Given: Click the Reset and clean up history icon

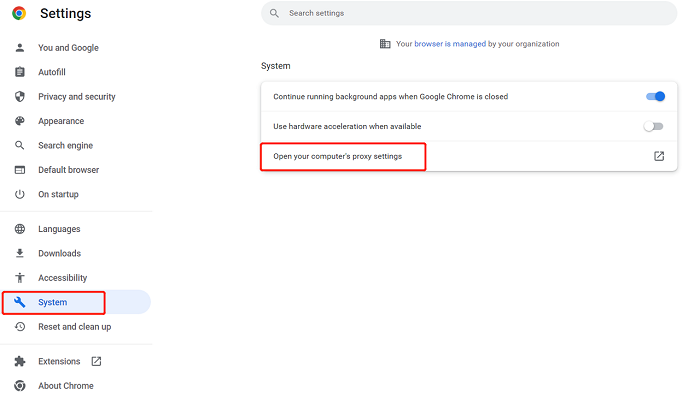Looking at the screenshot, I should point(20,327).
